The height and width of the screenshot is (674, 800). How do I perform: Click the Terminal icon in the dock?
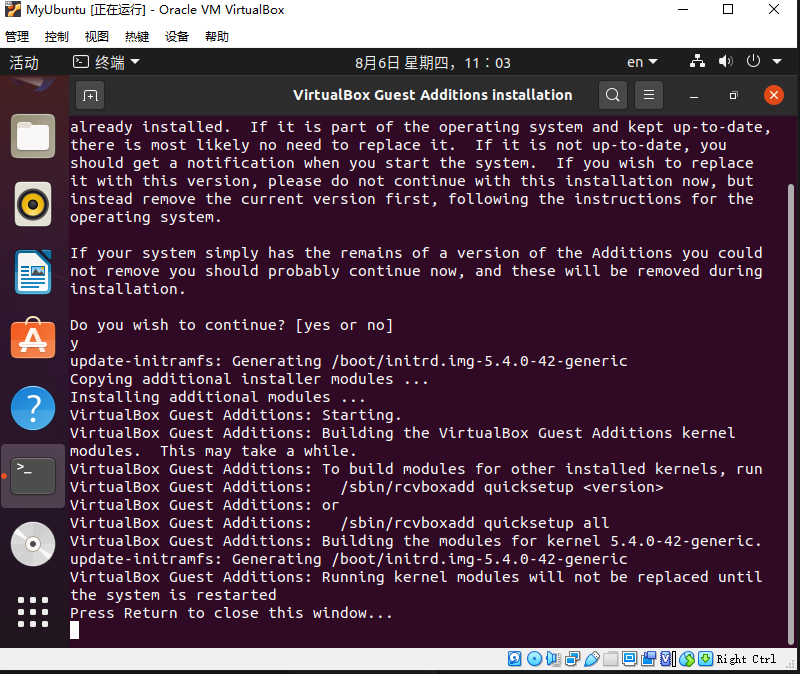[x=33, y=476]
